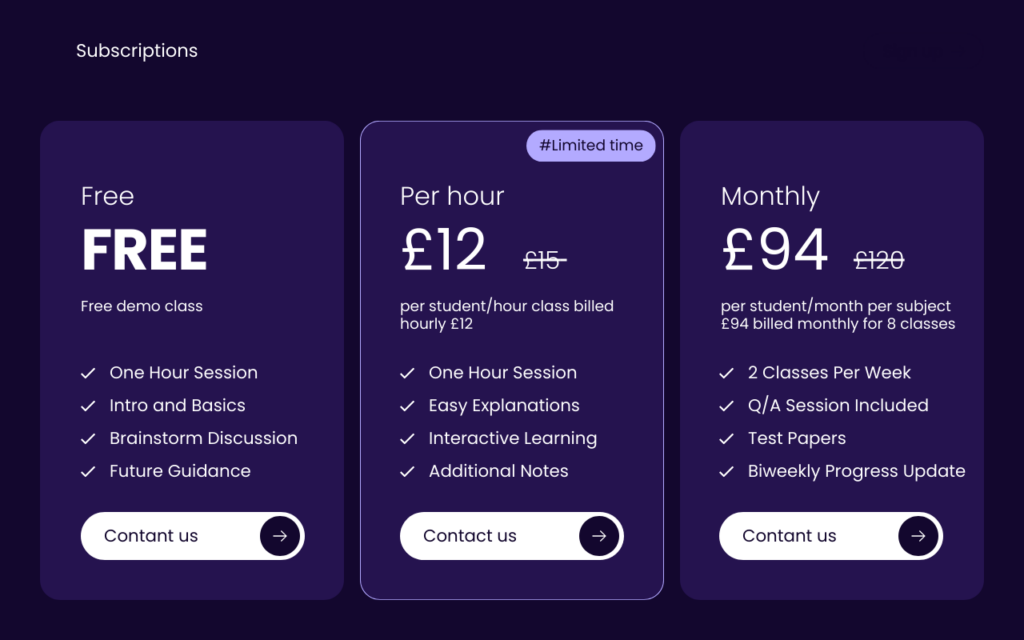The height and width of the screenshot is (640, 1024).
Task: Click checkmark next to Biweekly Progress Update
Action: [726, 472]
